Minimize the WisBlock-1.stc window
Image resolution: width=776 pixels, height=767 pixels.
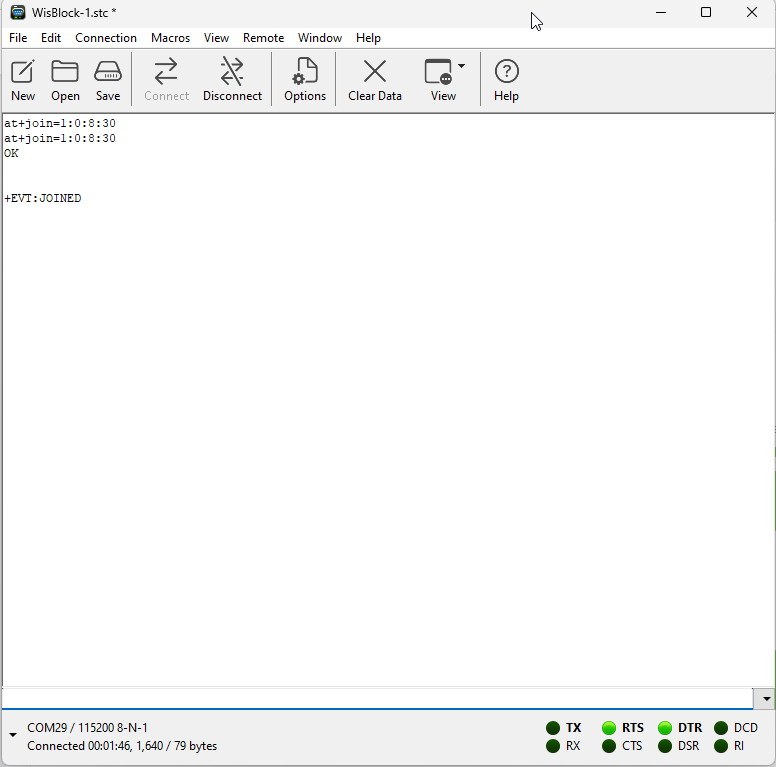click(x=661, y=12)
